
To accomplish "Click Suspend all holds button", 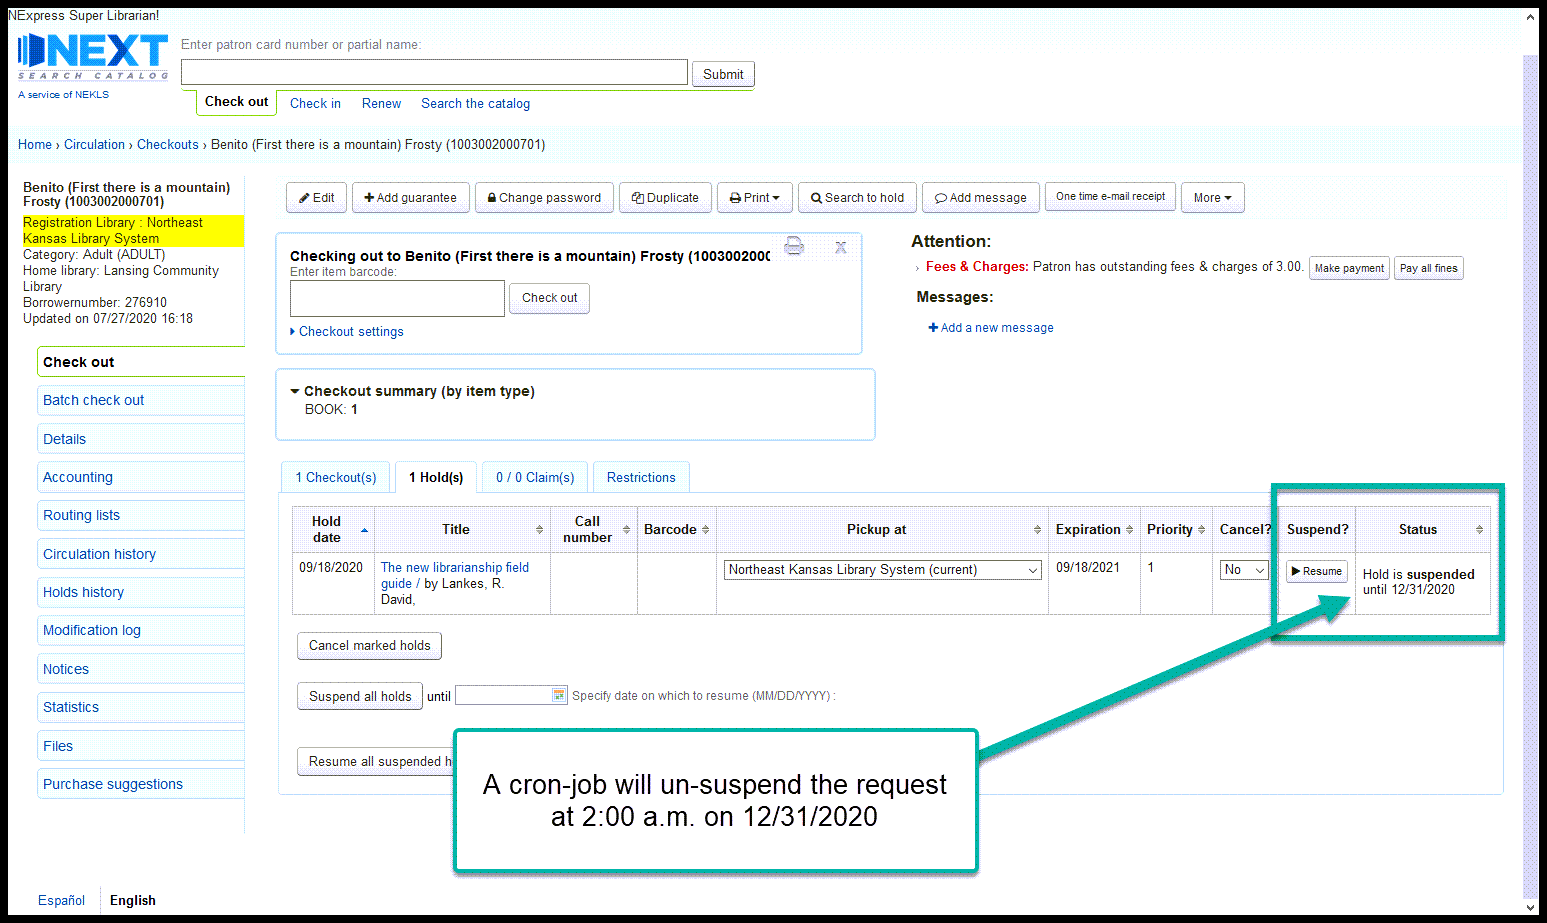I will pyautogui.click(x=360, y=696).
